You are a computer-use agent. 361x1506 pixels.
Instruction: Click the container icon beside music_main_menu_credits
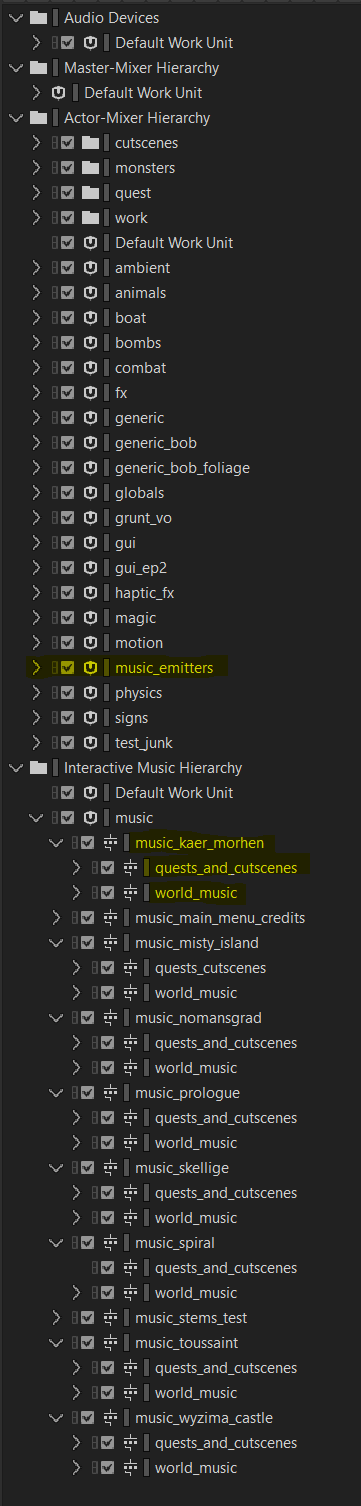[111, 918]
